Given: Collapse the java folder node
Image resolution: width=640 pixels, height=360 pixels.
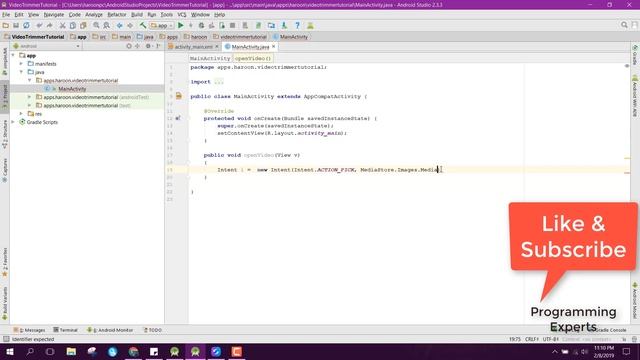Looking at the screenshot, I should coord(21,72).
